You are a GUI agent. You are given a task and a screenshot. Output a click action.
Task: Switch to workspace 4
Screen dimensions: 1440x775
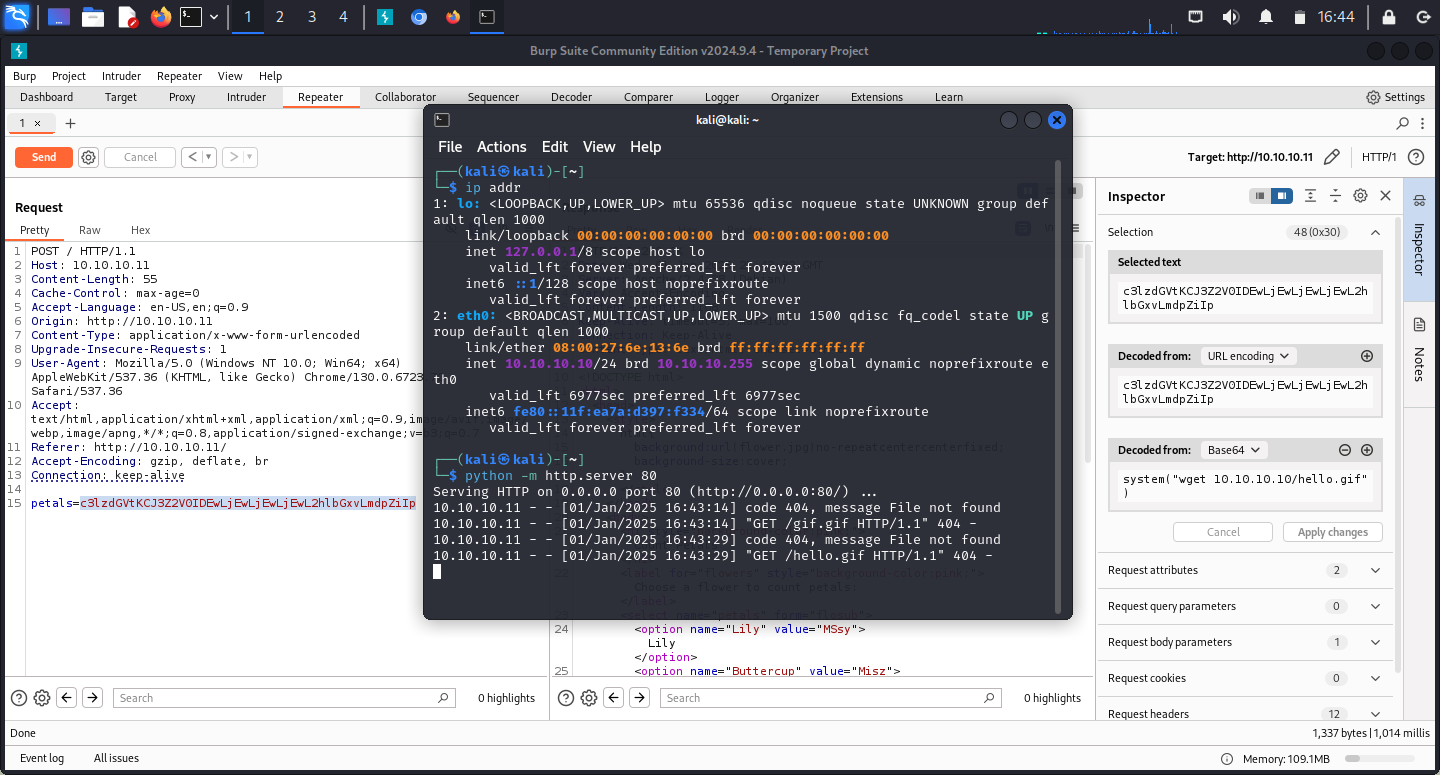[x=344, y=17]
